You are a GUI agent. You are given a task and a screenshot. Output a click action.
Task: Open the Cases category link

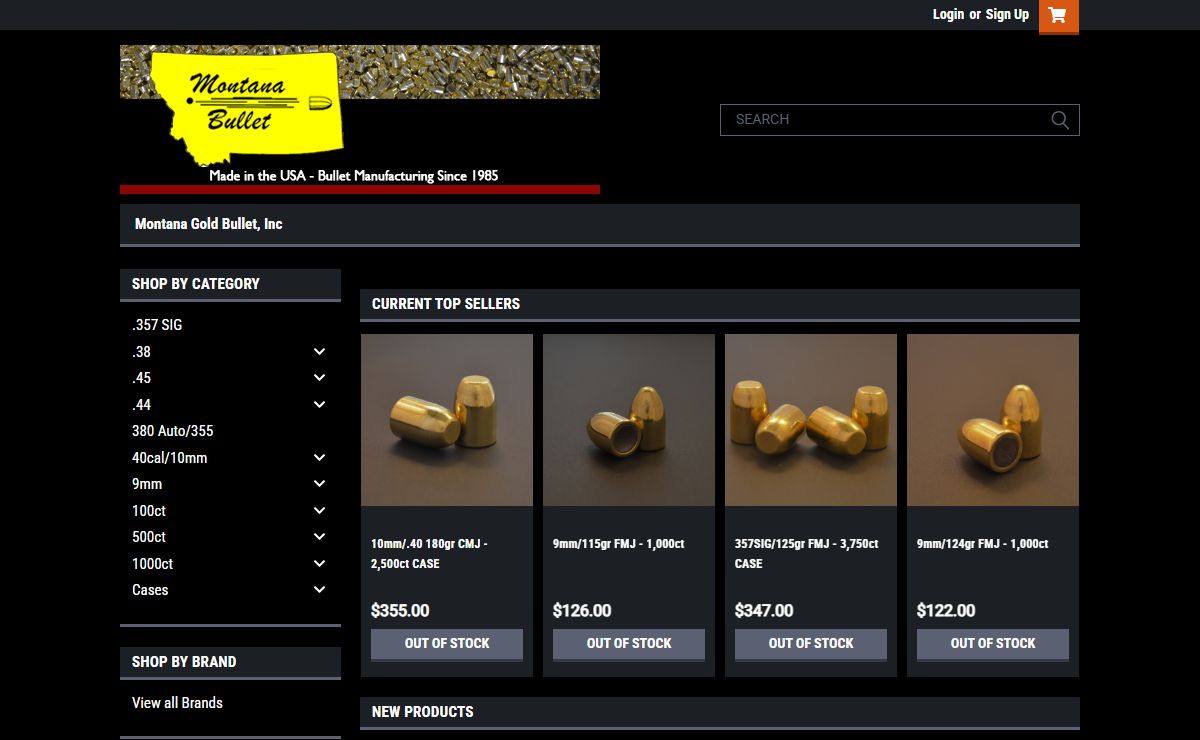[150, 590]
